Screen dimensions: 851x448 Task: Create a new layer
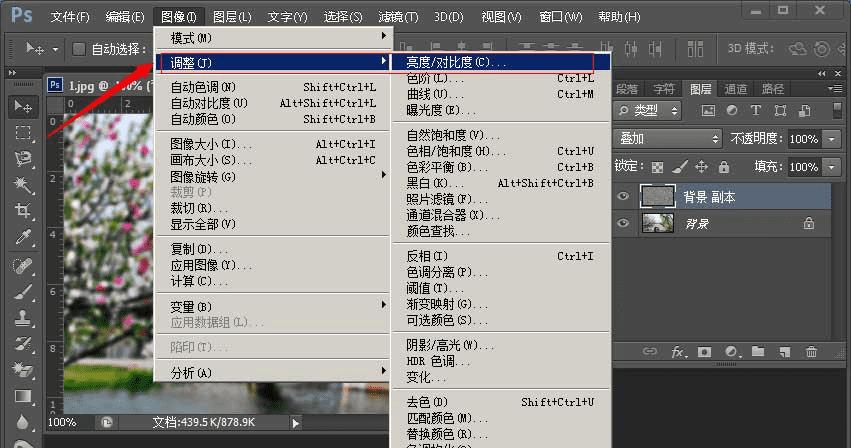pyautogui.click(x=785, y=352)
